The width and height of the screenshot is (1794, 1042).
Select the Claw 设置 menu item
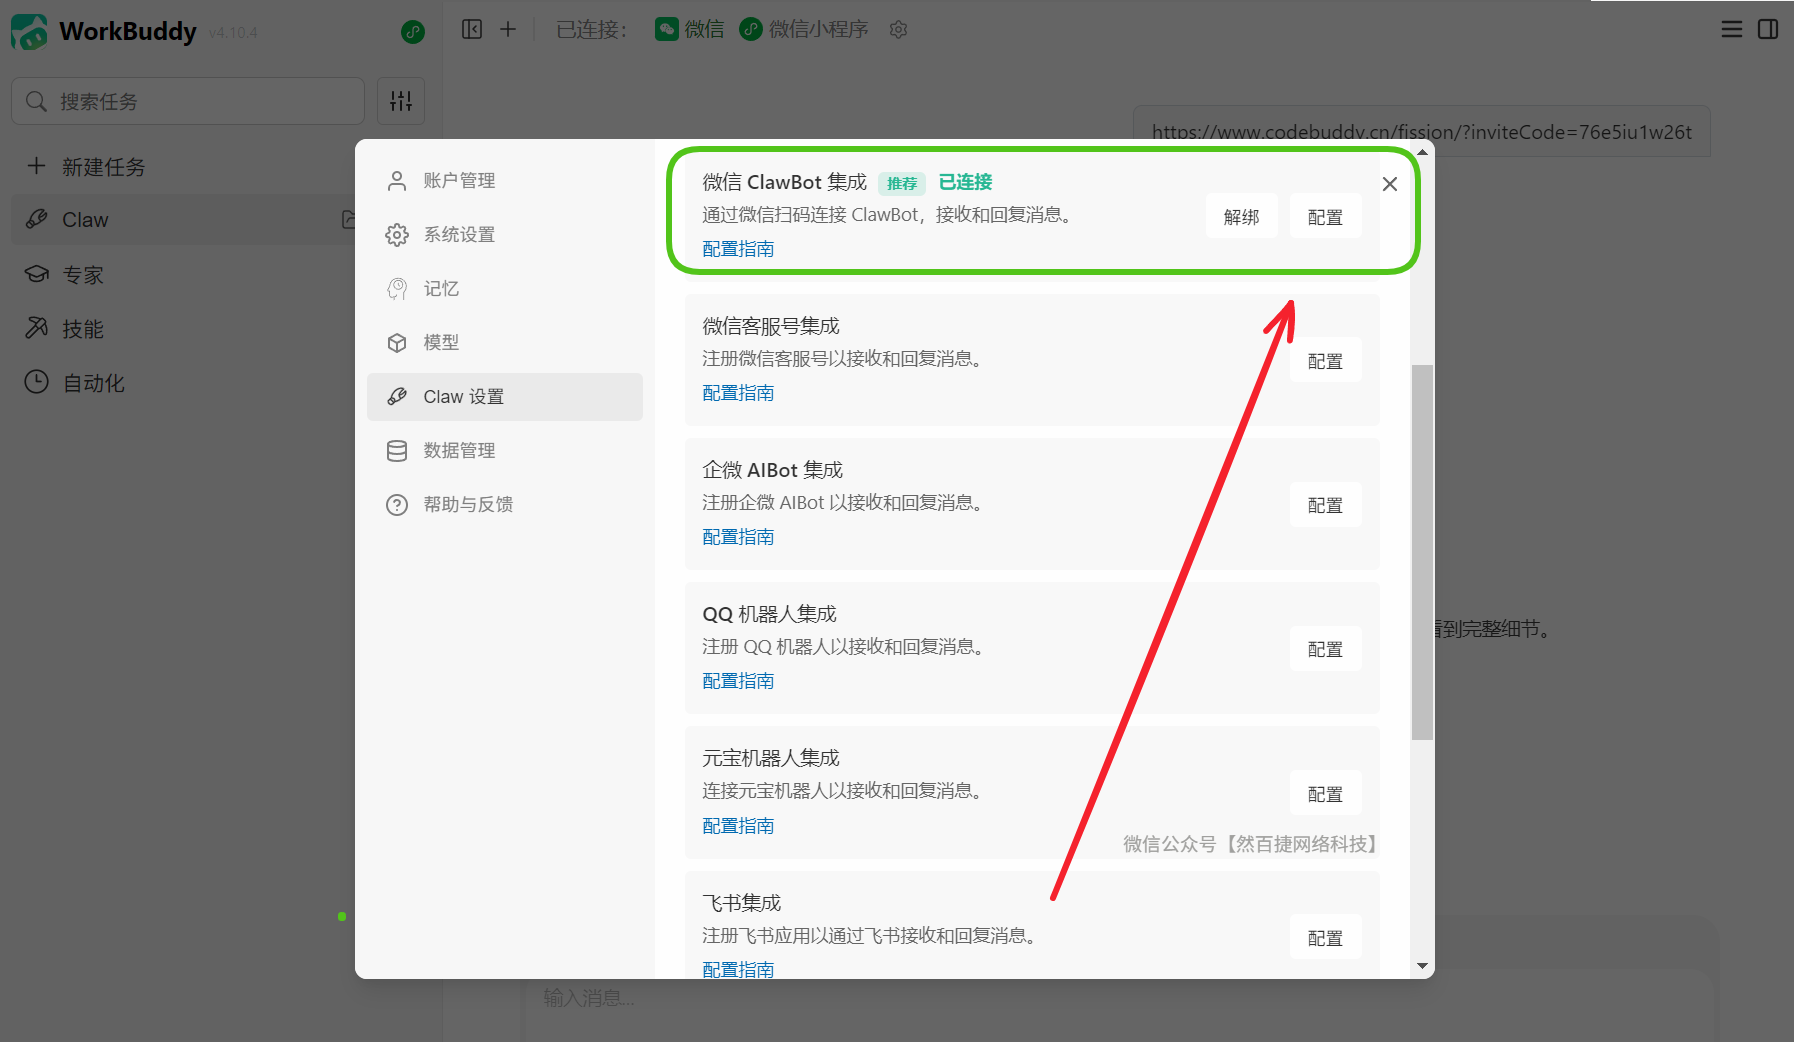coord(505,396)
